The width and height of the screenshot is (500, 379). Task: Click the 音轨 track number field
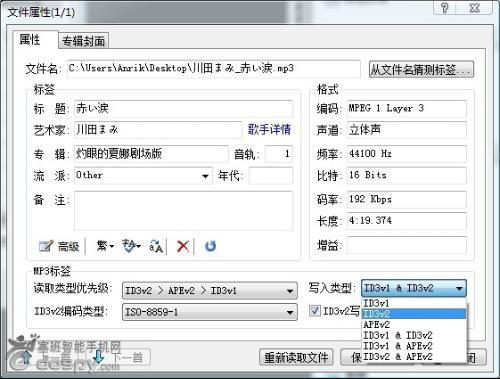tap(279, 154)
